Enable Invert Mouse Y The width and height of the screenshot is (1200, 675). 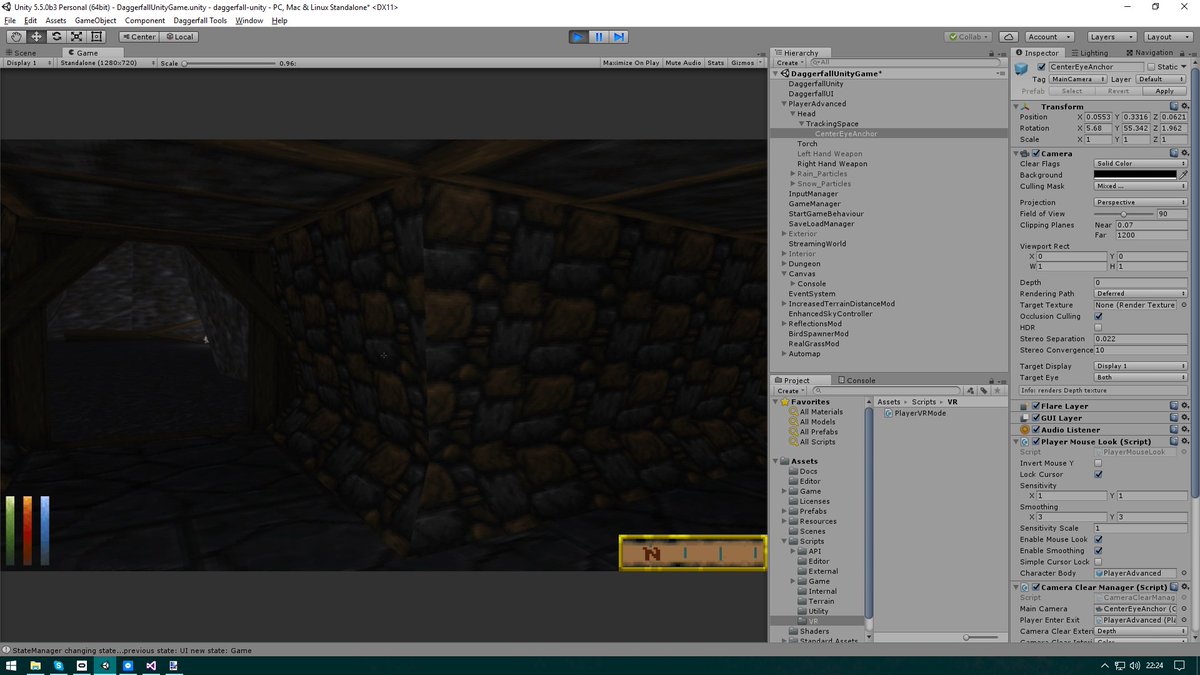click(1098, 463)
